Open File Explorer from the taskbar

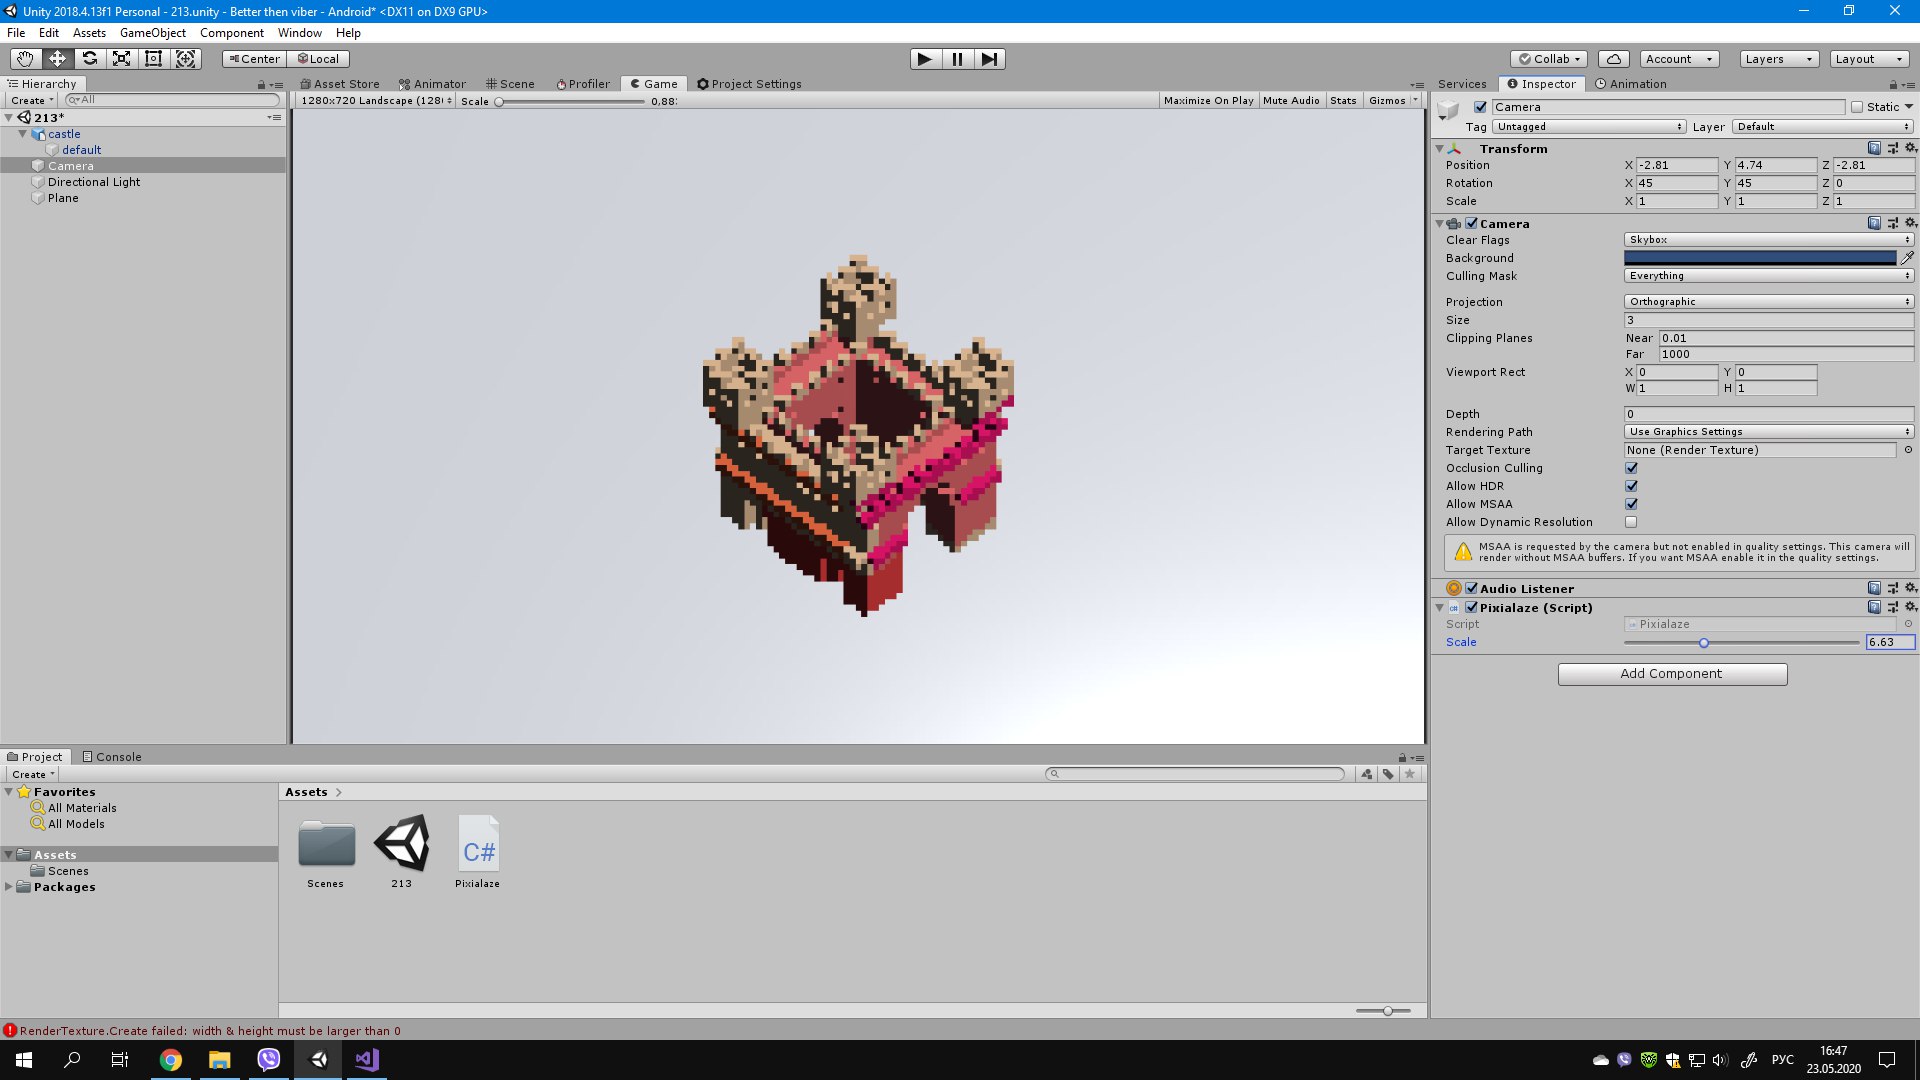(220, 1060)
